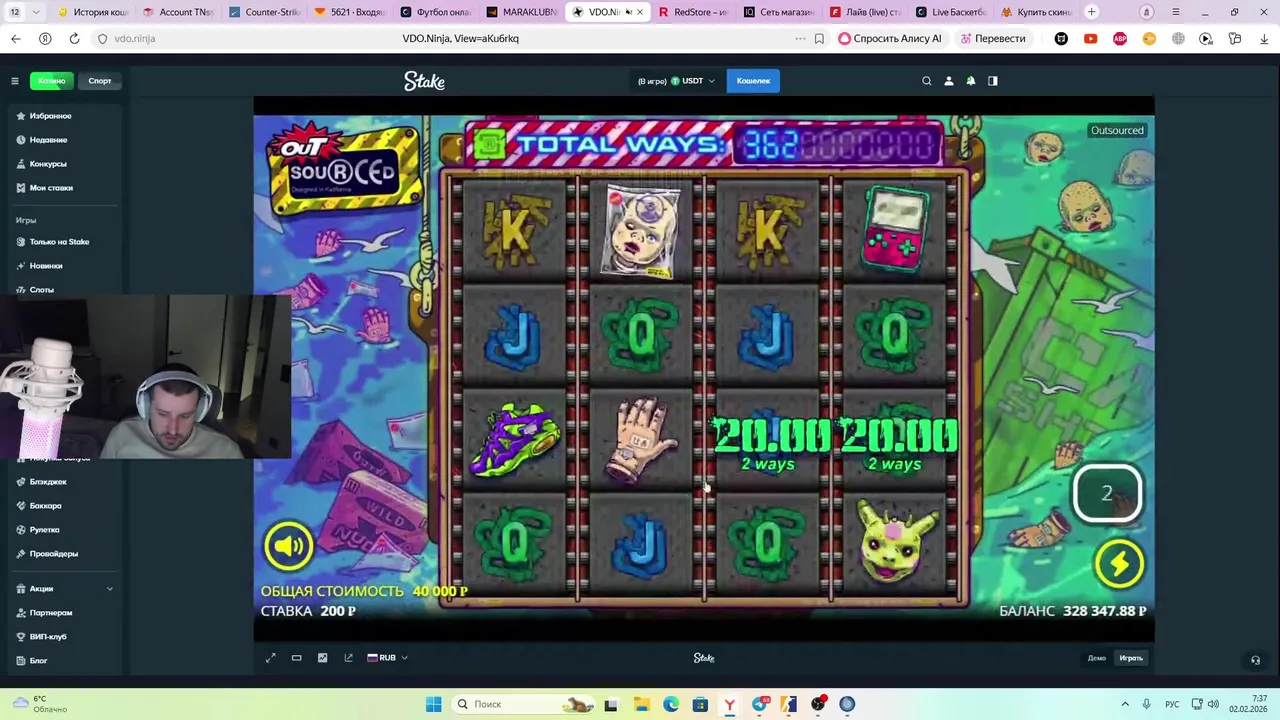Open Рулетка category
The width and height of the screenshot is (1280, 720).
click(x=44, y=530)
